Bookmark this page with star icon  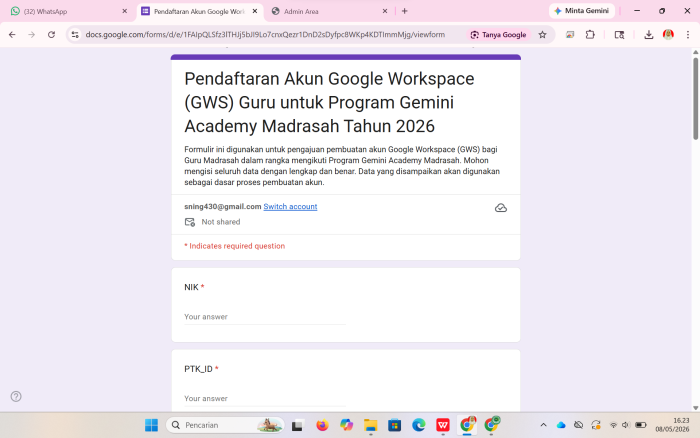(x=542, y=34)
